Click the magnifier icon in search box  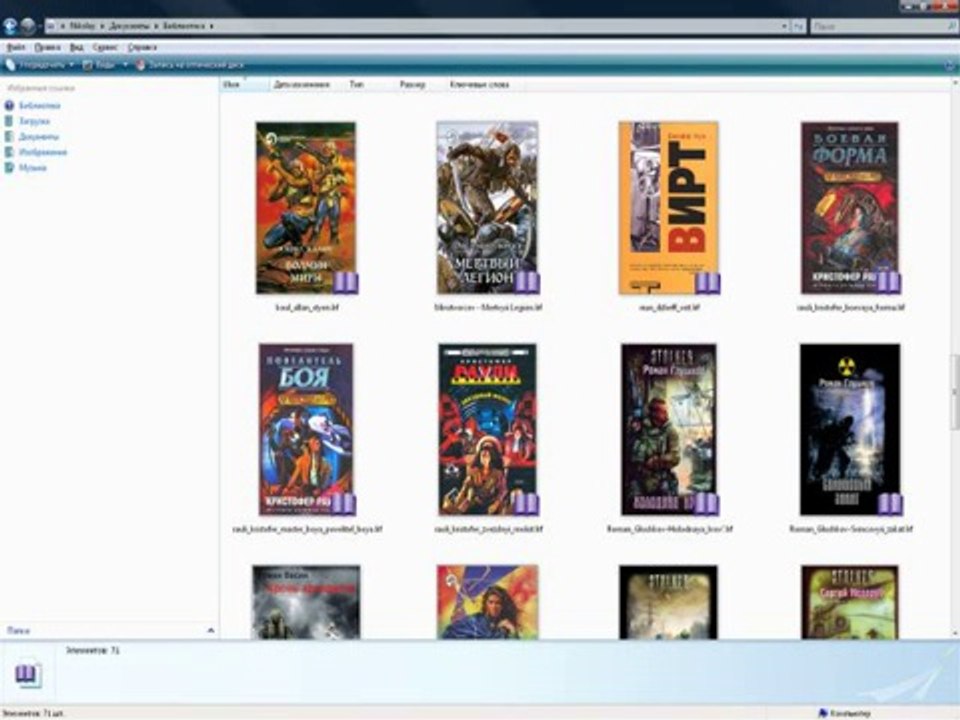pyautogui.click(x=951, y=26)
